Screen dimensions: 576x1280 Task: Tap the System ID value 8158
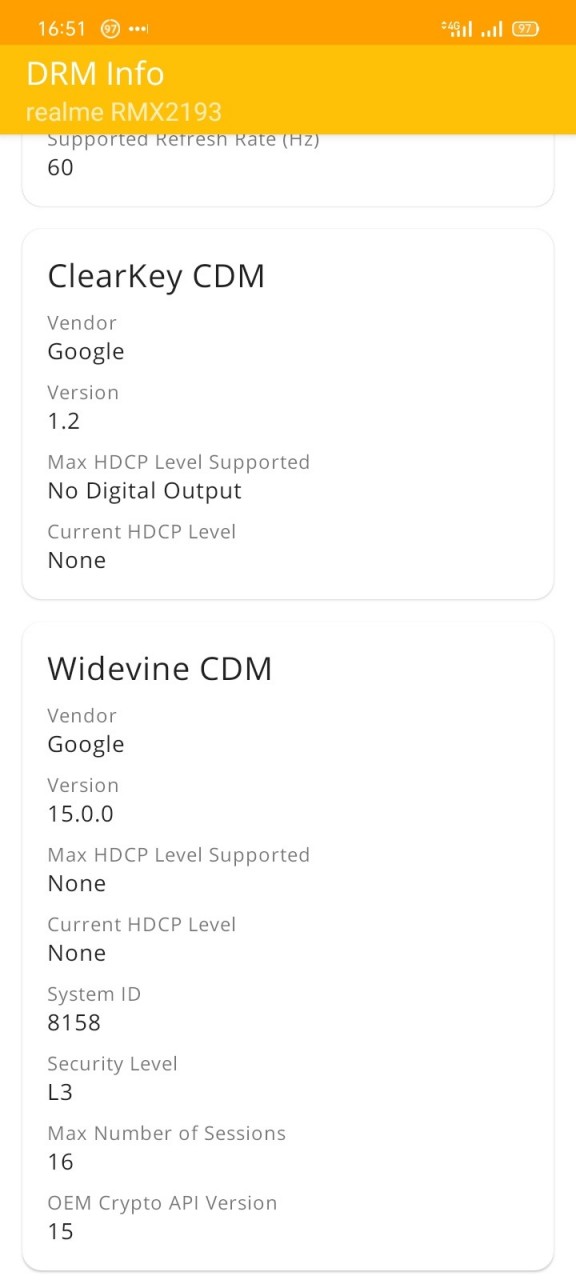coord(74,1022)
